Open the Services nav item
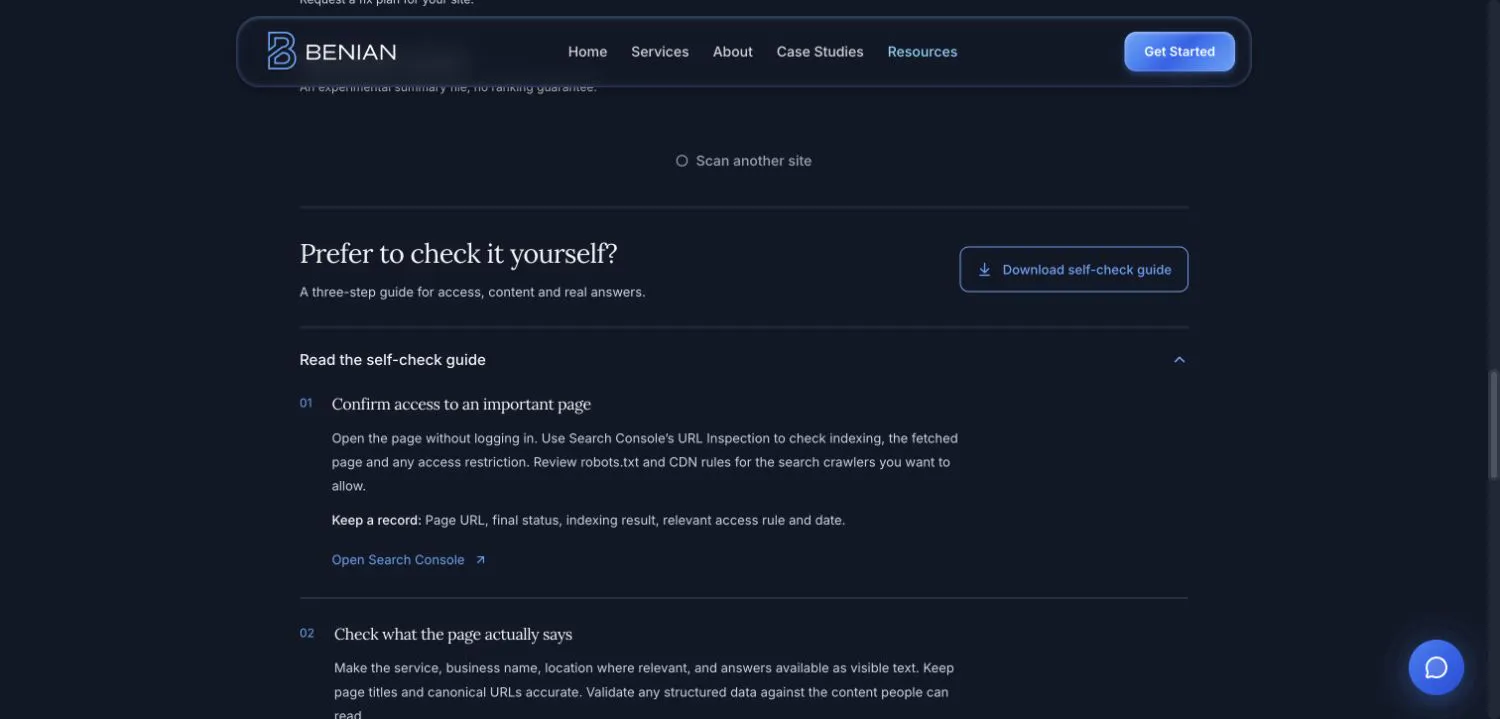Image resolution: width=1500 pixels, height=719 pixels. (x=660, y=52)
